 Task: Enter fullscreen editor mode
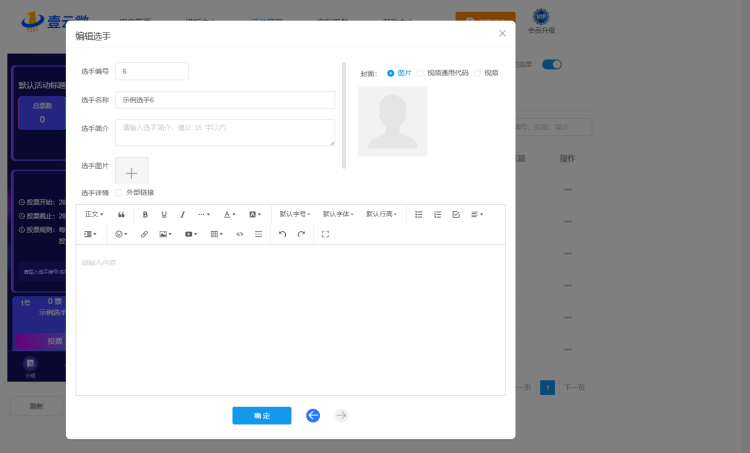click(x=325, y=234)
